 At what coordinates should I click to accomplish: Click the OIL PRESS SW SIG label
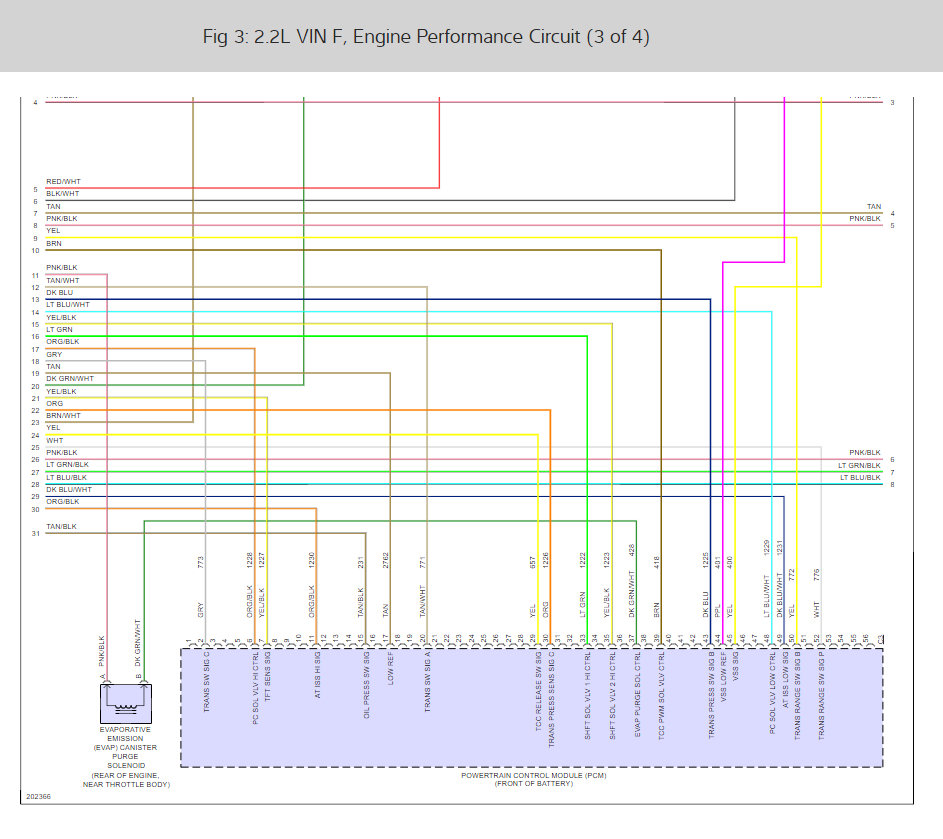(366, 684)
